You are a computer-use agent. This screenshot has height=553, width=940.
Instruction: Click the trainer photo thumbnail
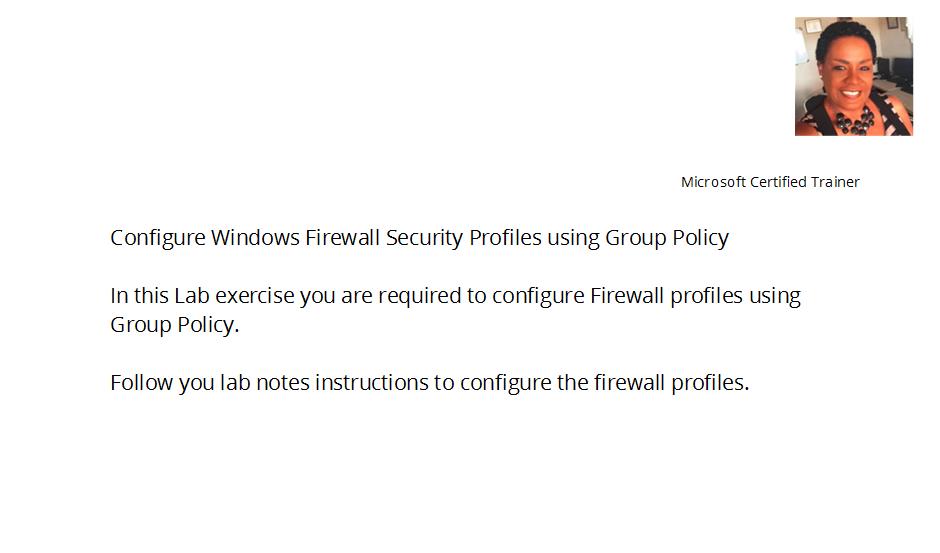coord(854,76)
